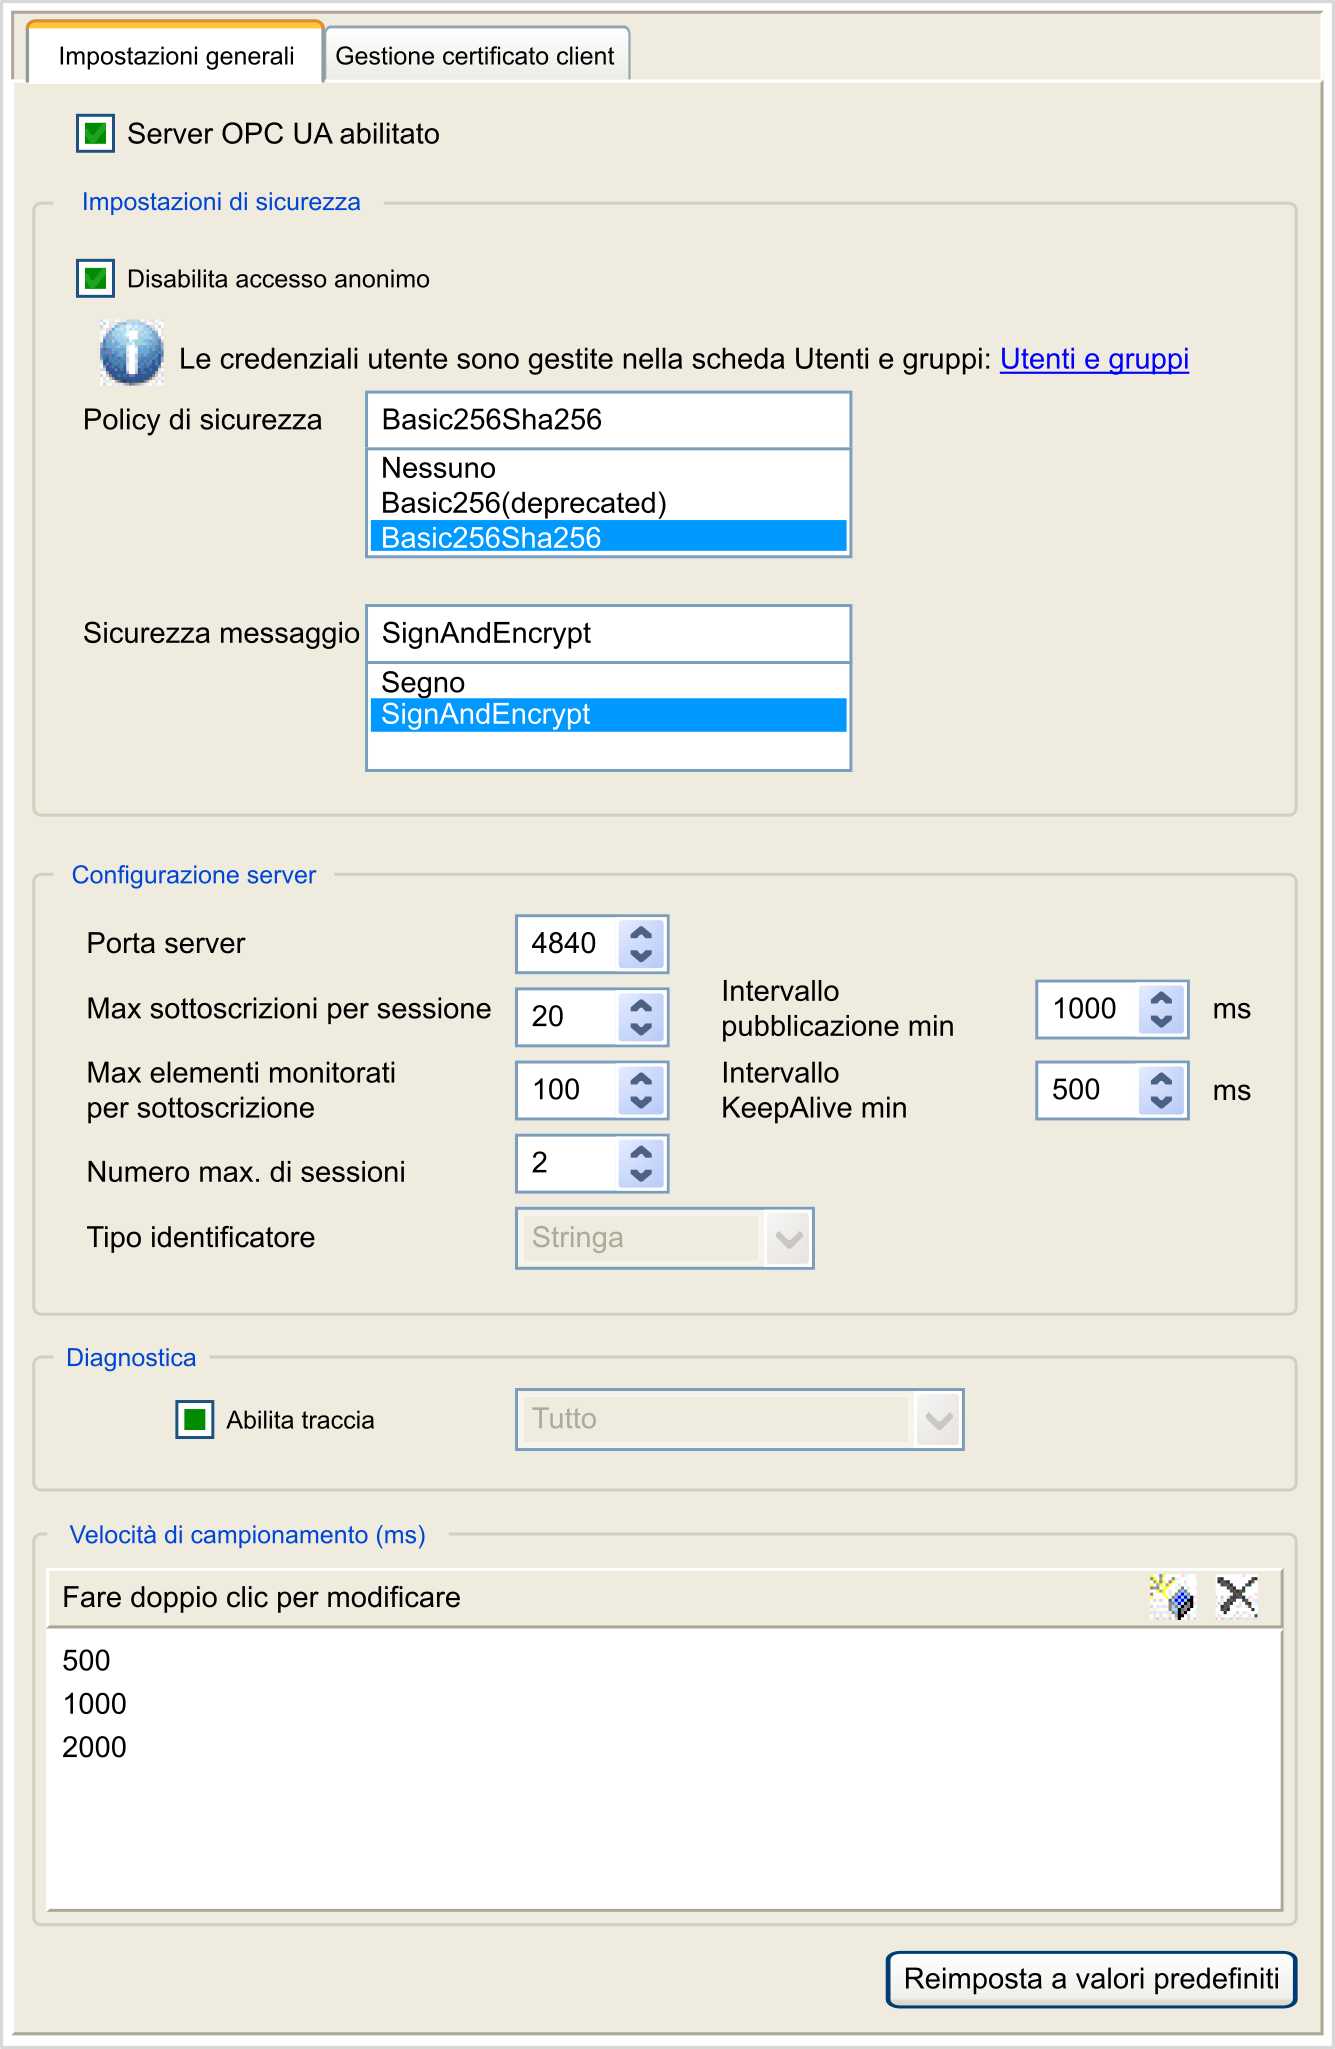Select the Impostazioni generali tab
Screen dimensions: 1335x2049
click(x=176, y=56)
